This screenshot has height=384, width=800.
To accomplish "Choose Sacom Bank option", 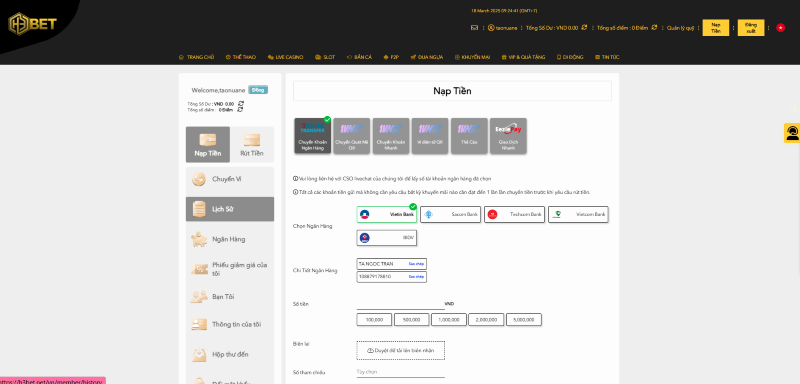I will tap(451, 215).
